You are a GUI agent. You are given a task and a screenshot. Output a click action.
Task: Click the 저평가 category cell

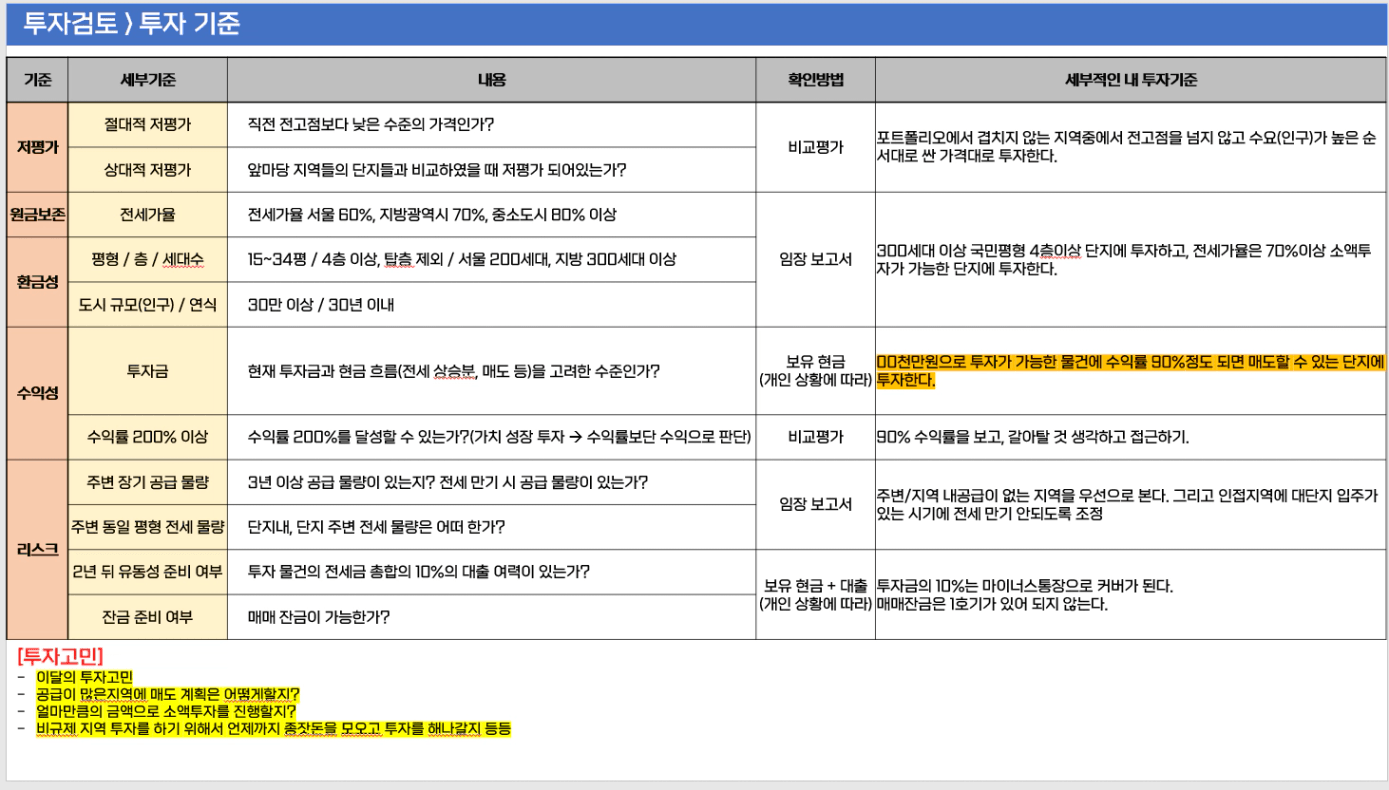point(37,146)
